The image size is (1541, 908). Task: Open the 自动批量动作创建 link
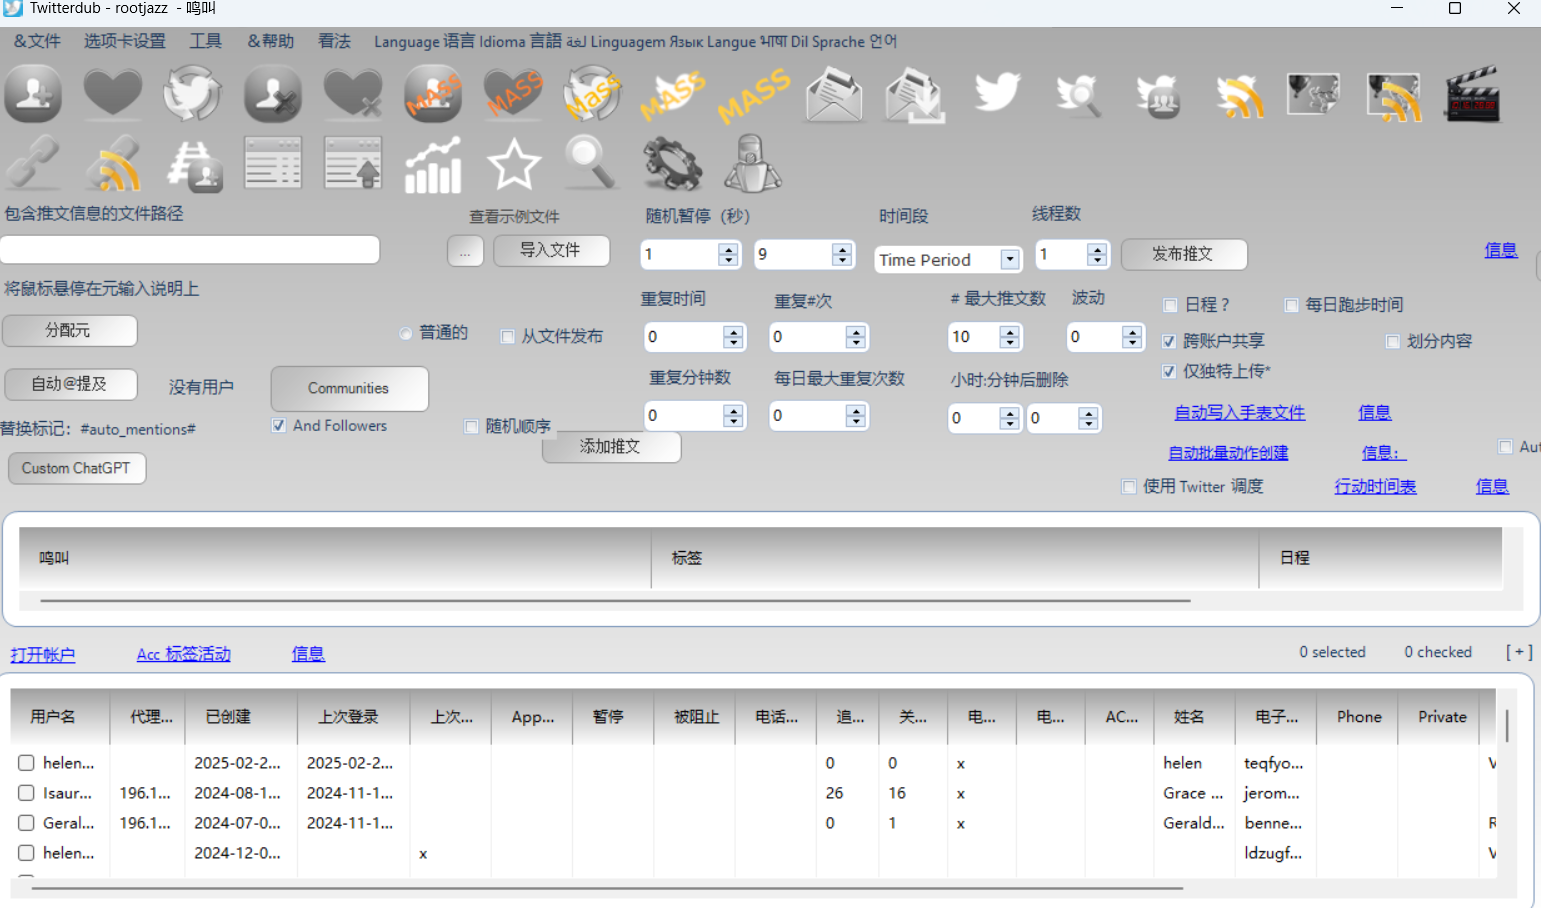1228,453
